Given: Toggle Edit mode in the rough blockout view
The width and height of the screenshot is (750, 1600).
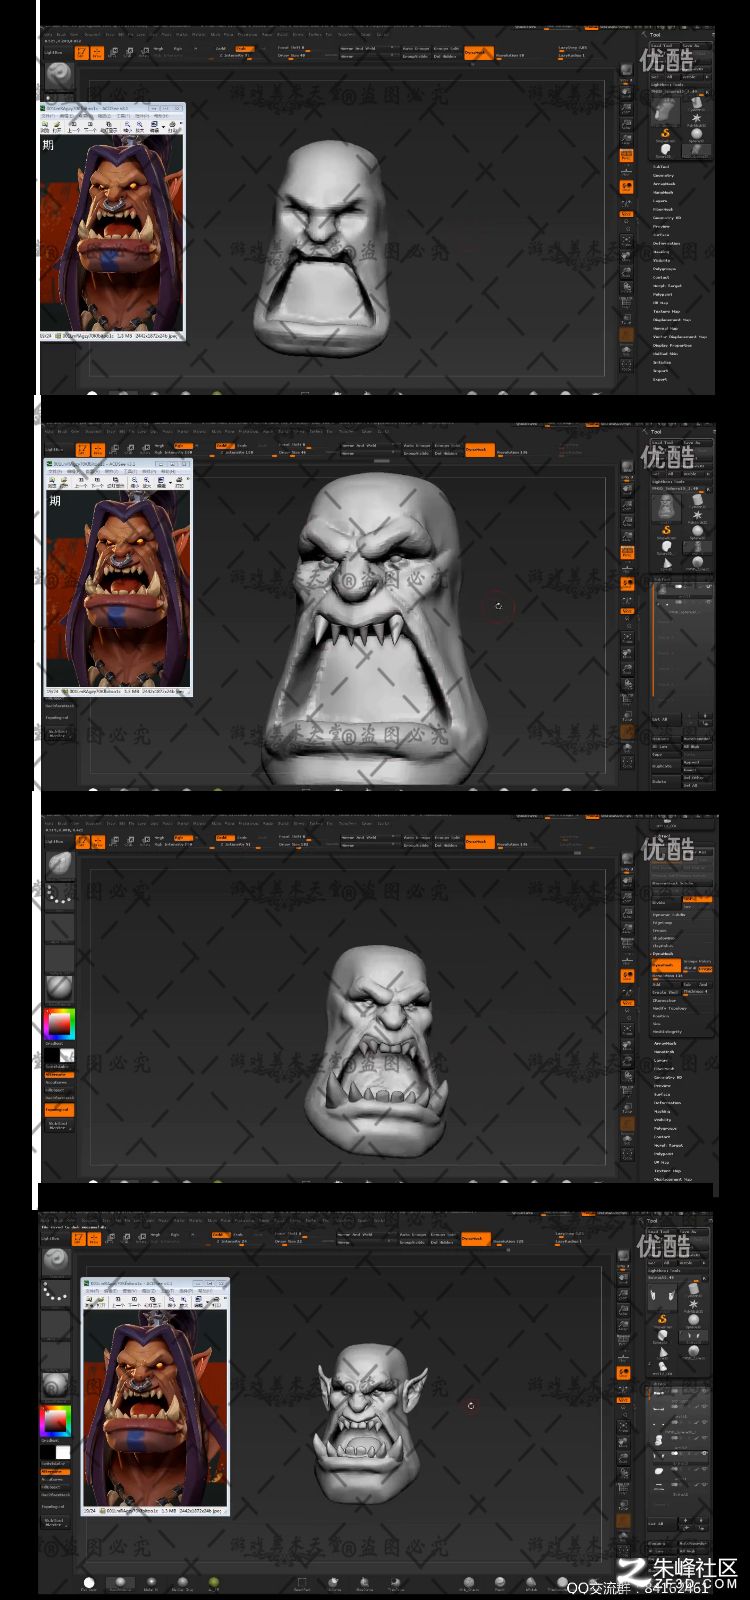Looking at the screenshot, I should click(81, 53).
